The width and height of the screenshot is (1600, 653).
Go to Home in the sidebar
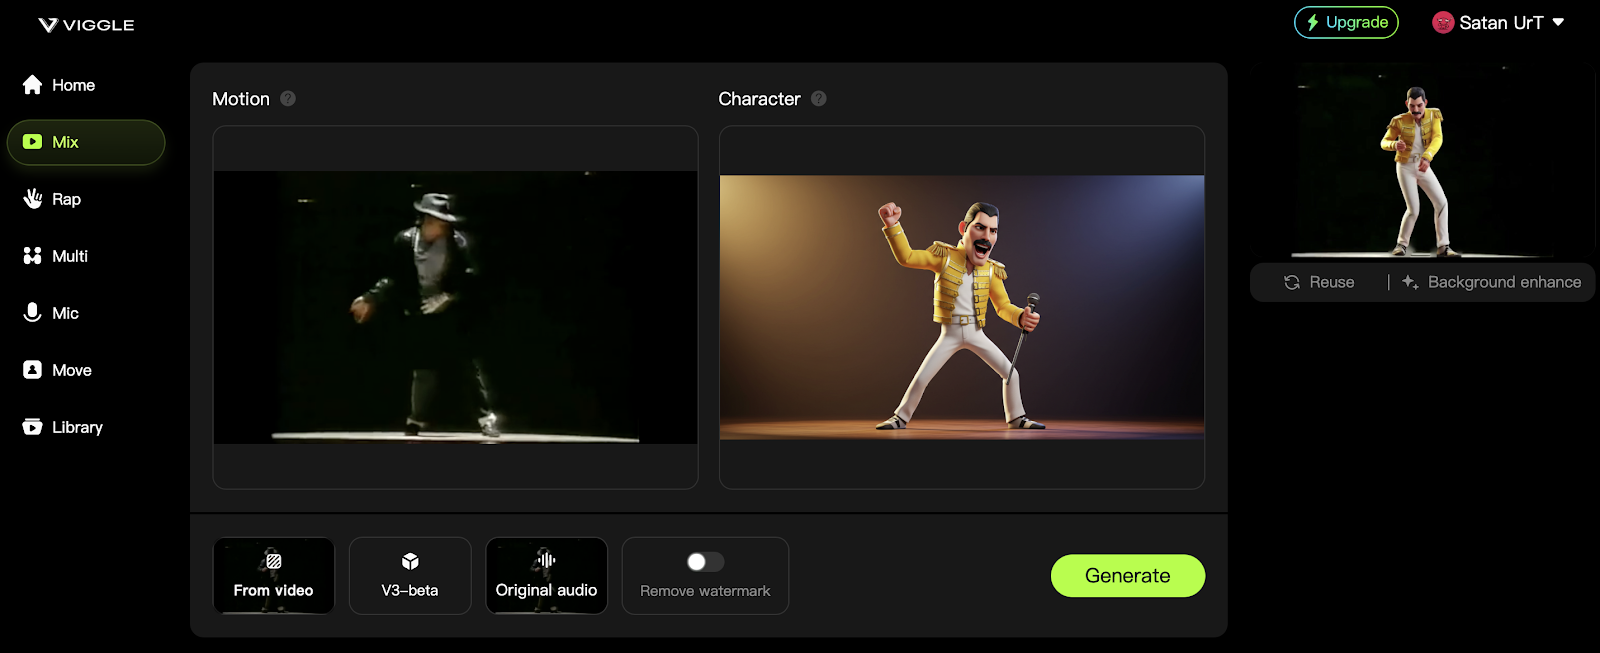[x=59, y=85]
